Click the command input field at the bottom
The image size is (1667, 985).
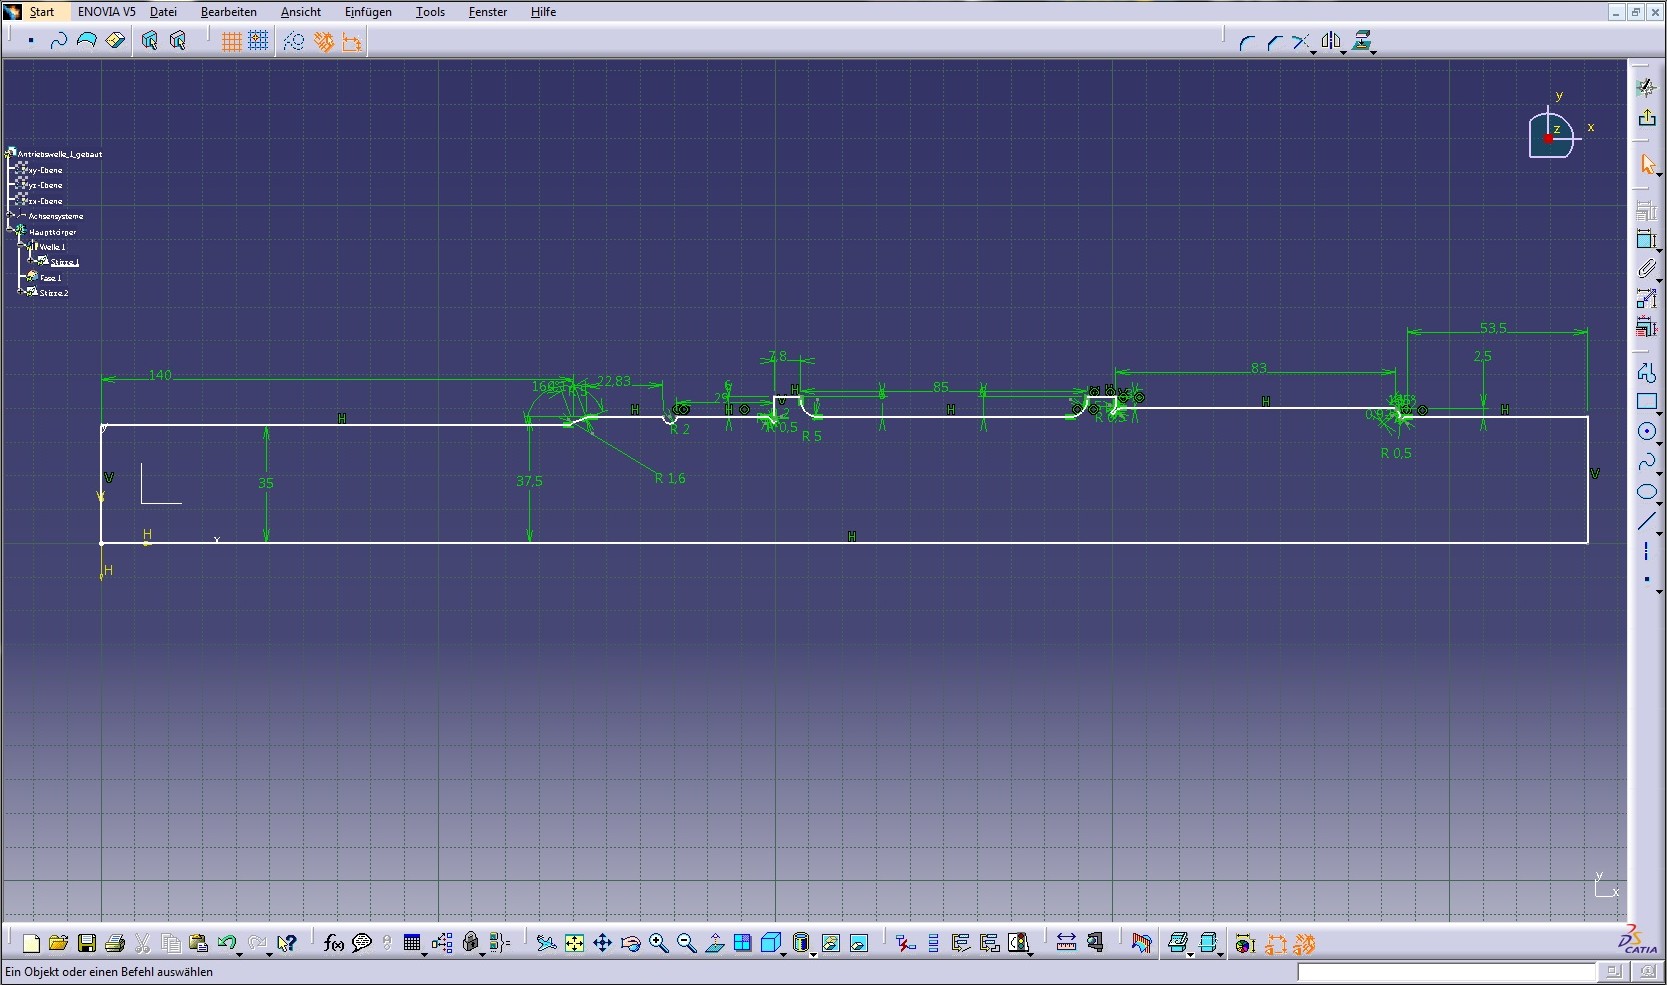click(x=1446, y=972)
